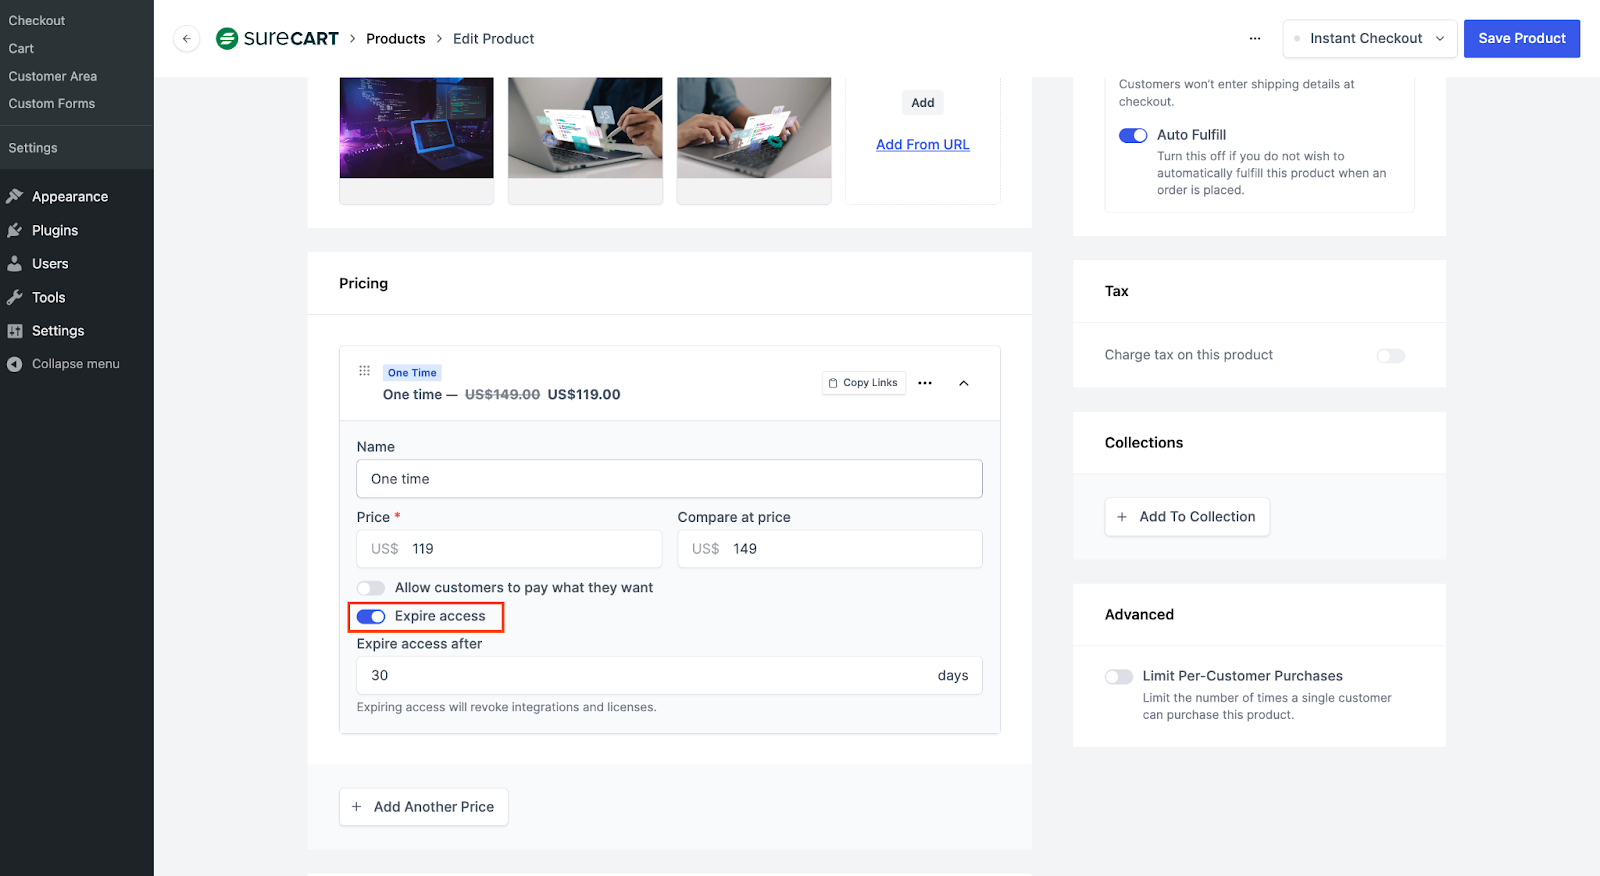
Task: Click Collapse menu in sidebar
Action: click(x=76, y=364)
